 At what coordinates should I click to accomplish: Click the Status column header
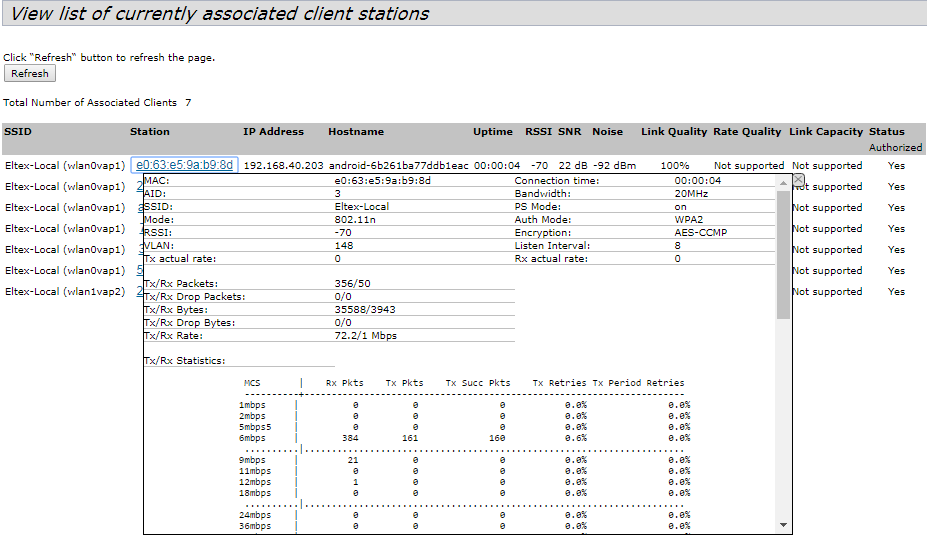coord(886,132)
